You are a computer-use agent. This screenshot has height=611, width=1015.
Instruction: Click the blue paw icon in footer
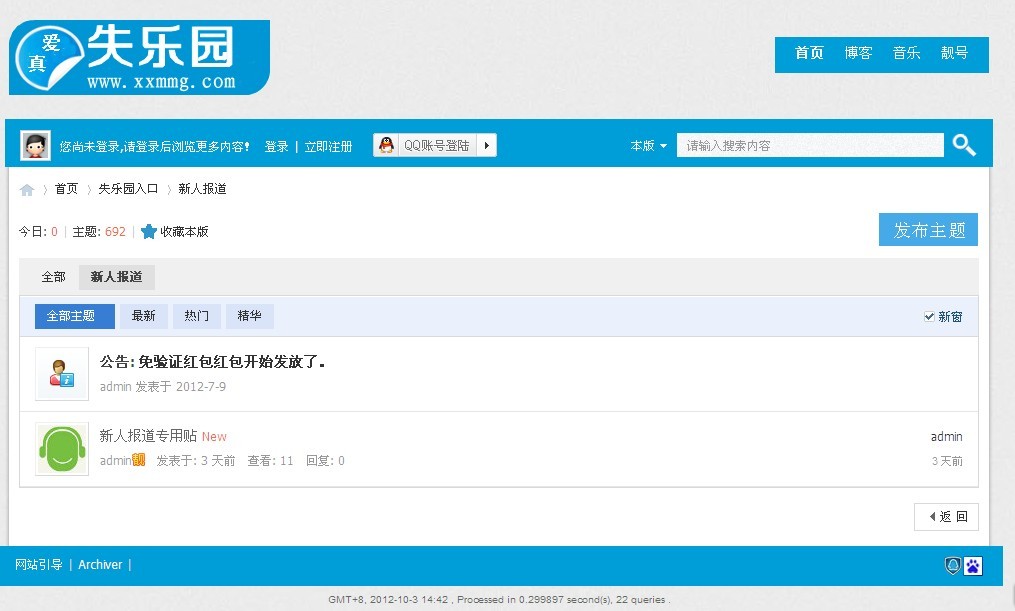pos(973,566)
